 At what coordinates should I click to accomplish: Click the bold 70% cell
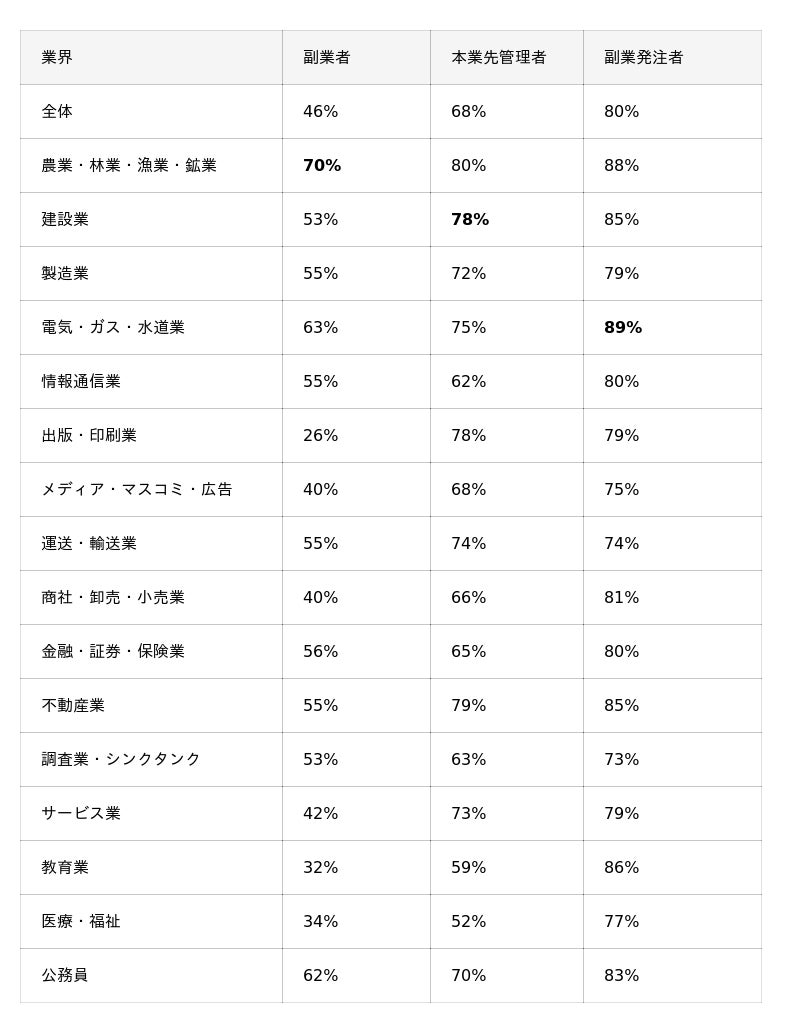click(322, 166)
